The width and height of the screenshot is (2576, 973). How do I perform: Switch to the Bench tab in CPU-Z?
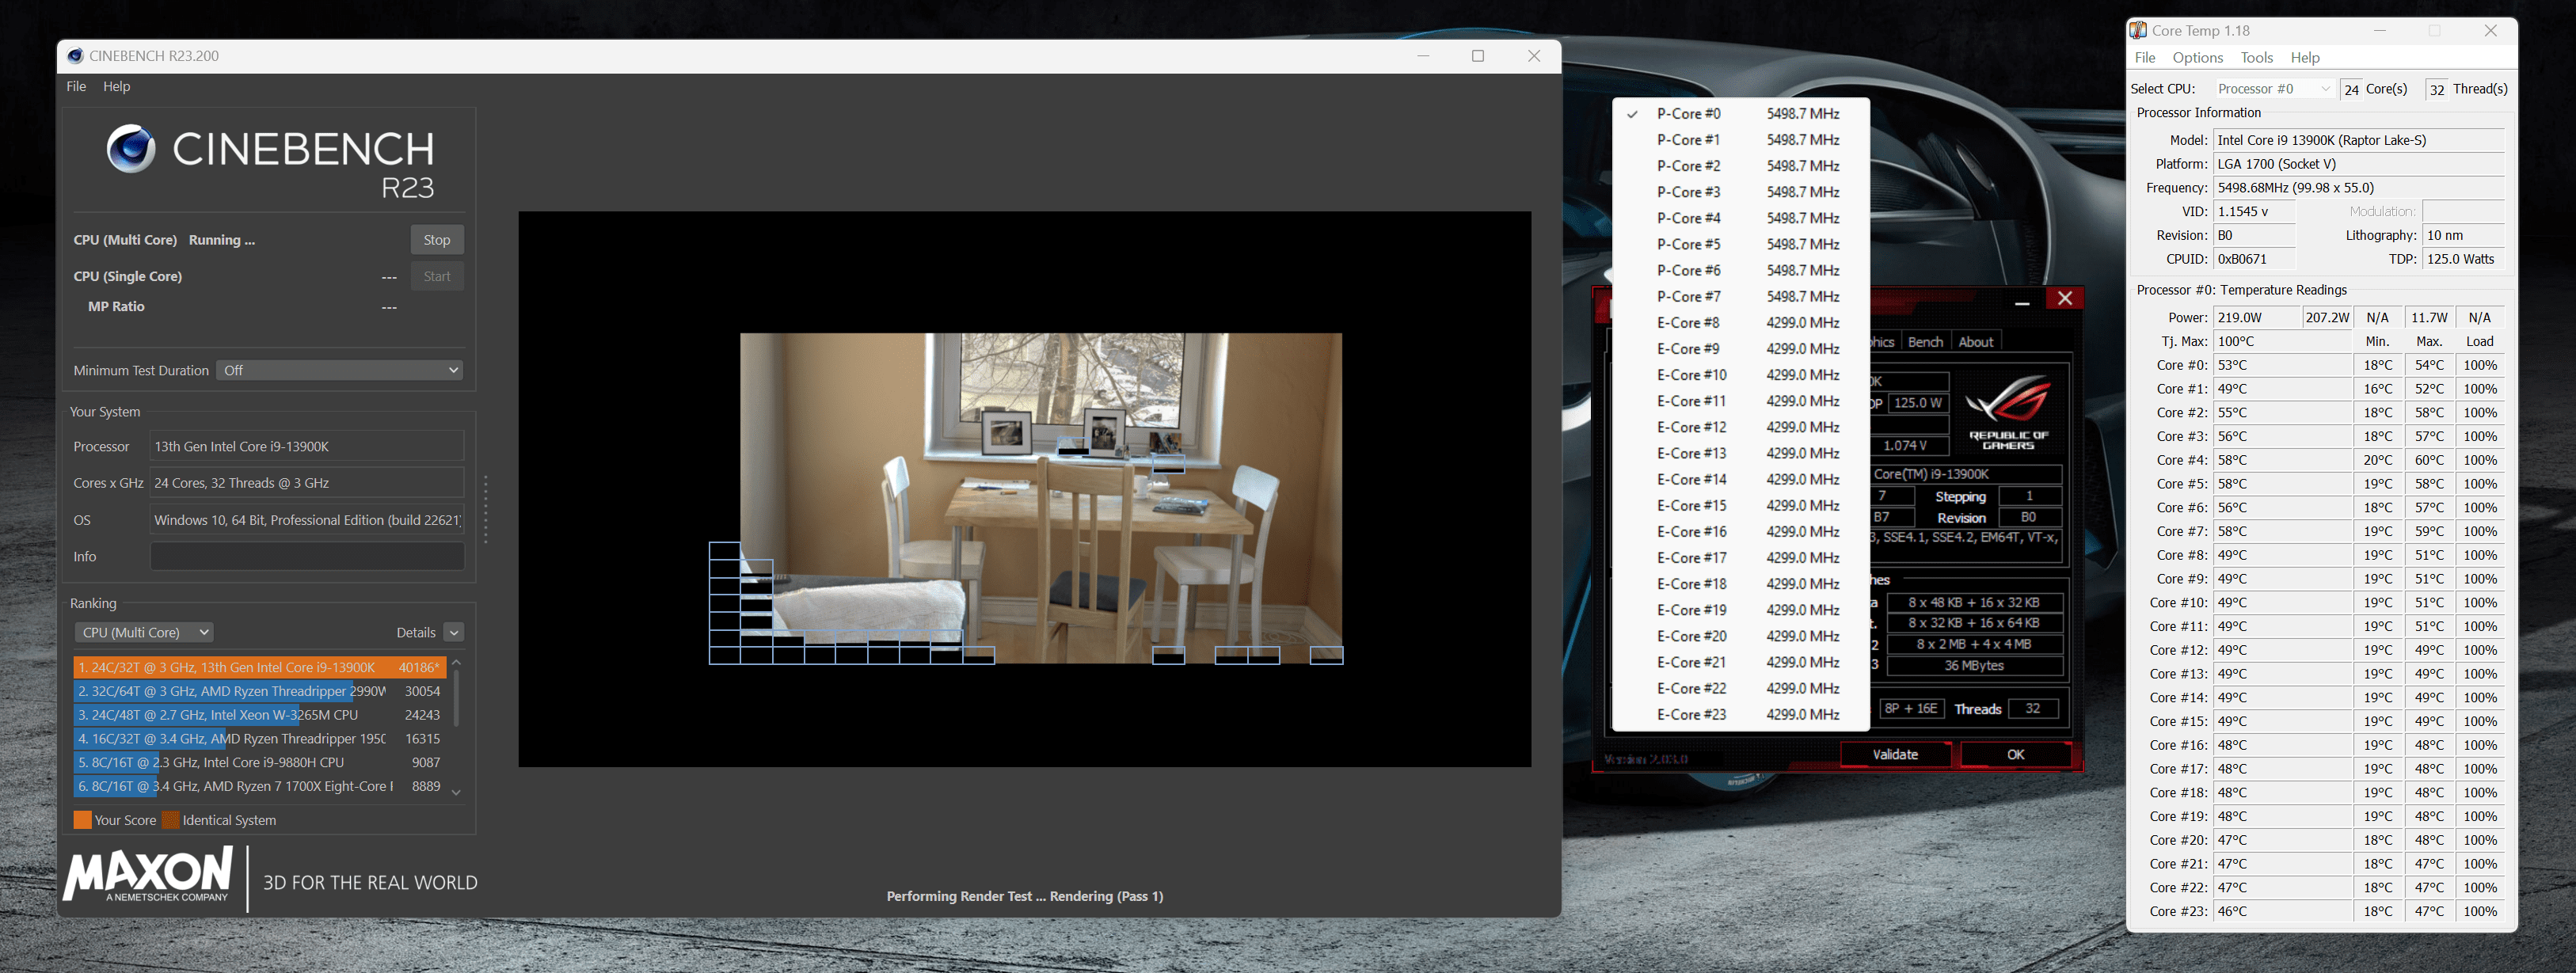1925,342
